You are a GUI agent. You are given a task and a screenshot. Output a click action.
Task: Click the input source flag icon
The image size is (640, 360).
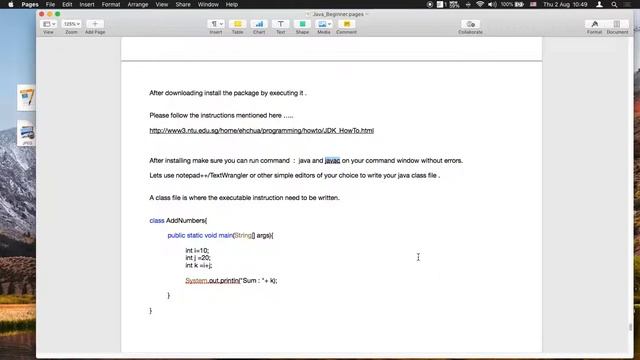pyautogui.click(x=533, y=4)
